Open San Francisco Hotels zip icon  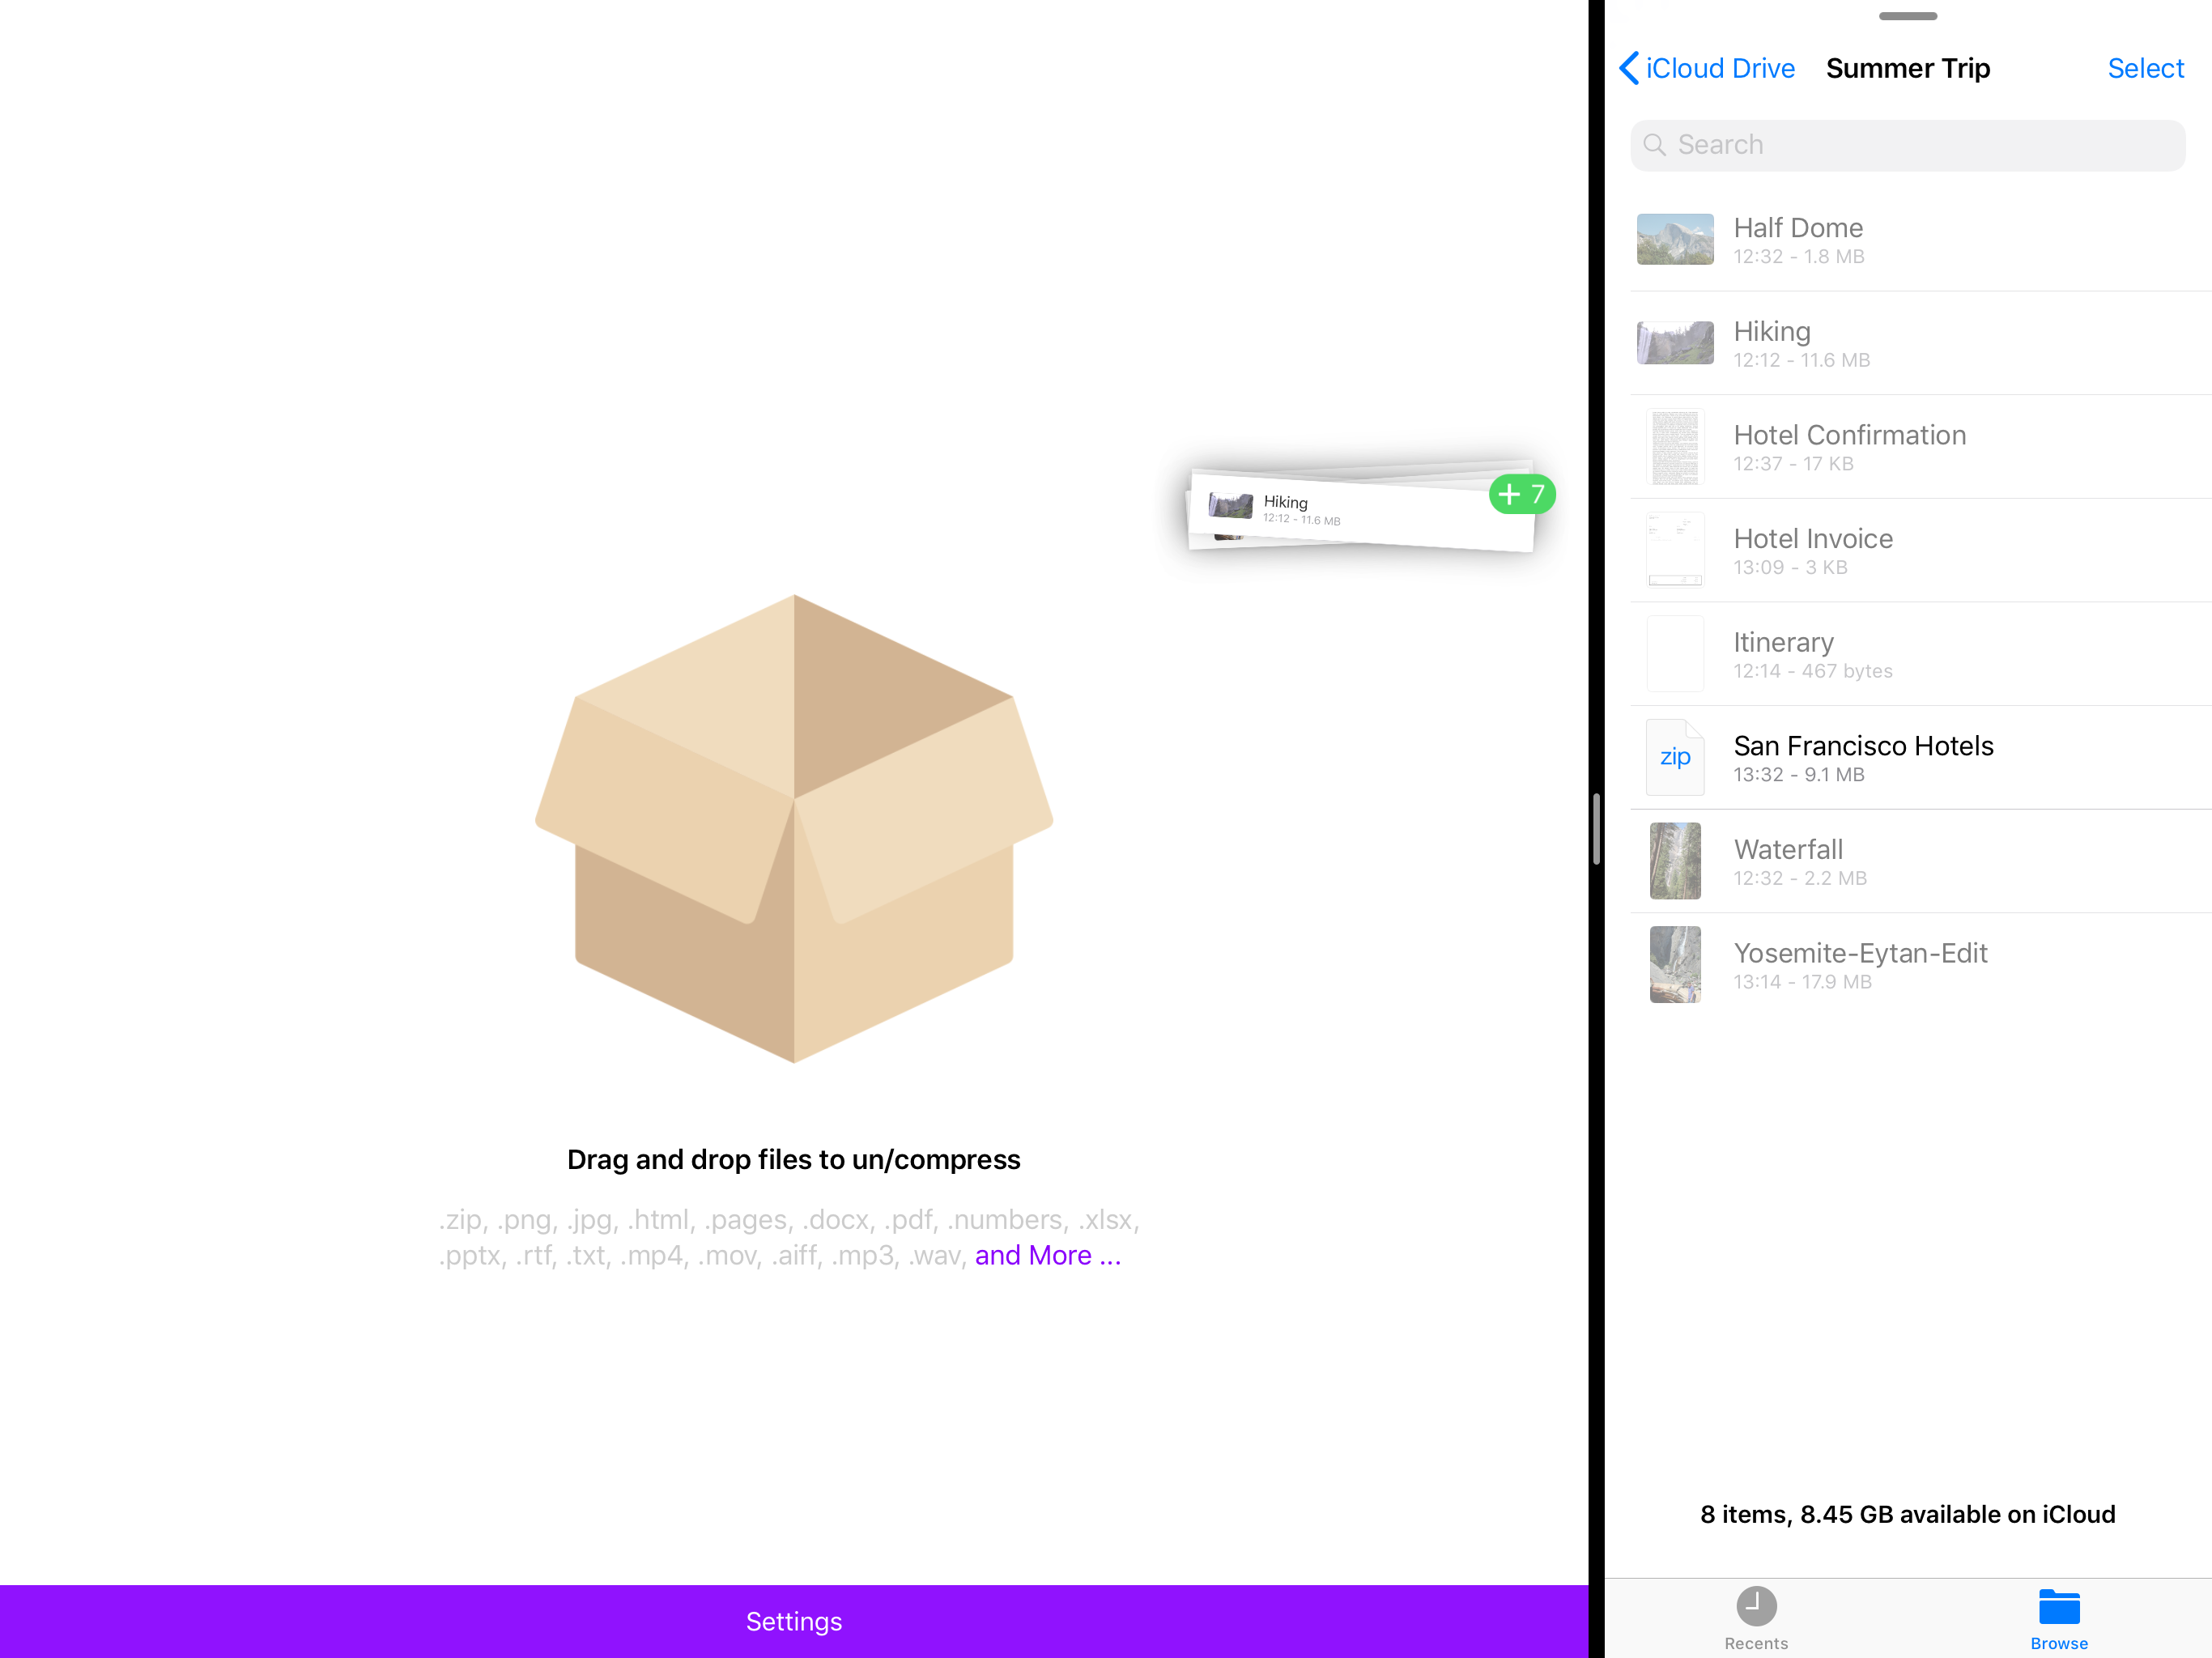1674,758
